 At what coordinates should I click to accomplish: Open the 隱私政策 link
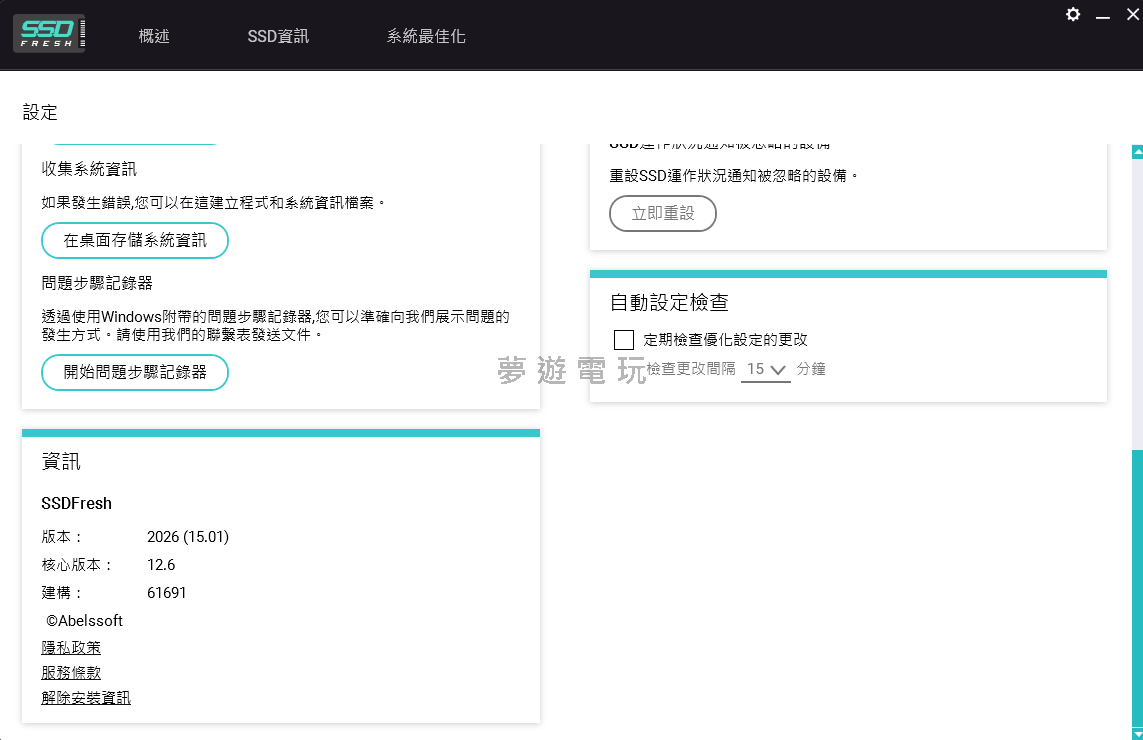[x=71, y=648]
